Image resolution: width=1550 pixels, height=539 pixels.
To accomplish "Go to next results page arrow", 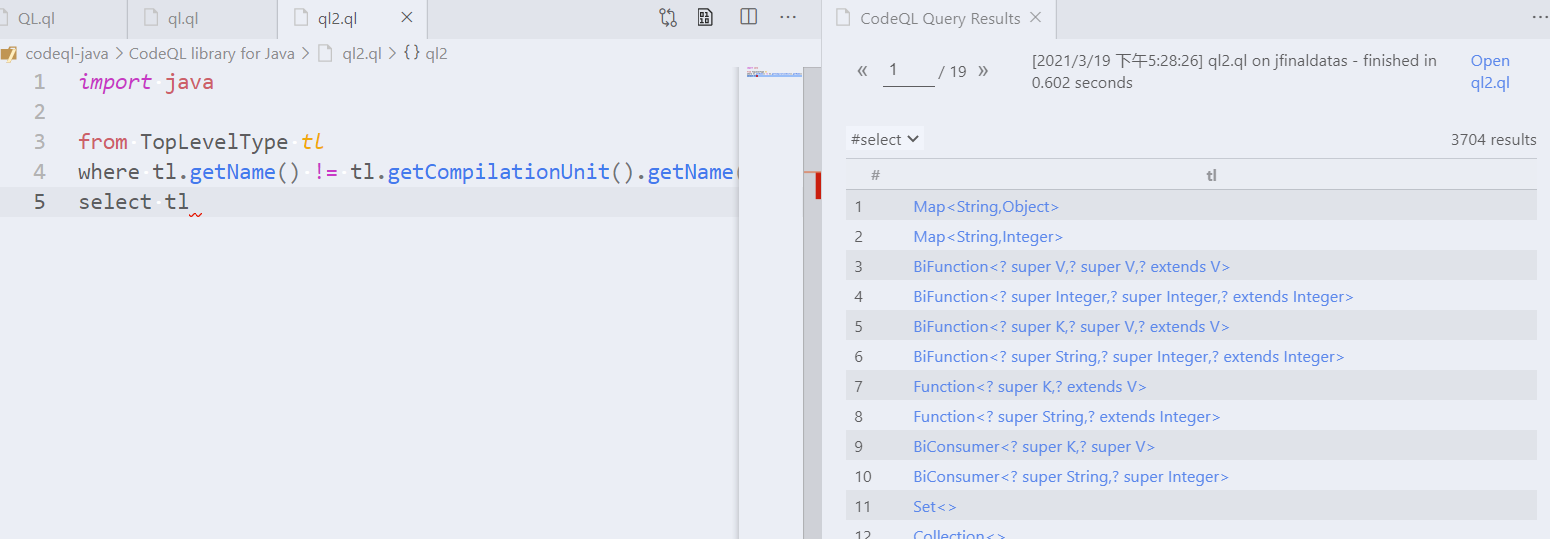I will pos(983,71).
